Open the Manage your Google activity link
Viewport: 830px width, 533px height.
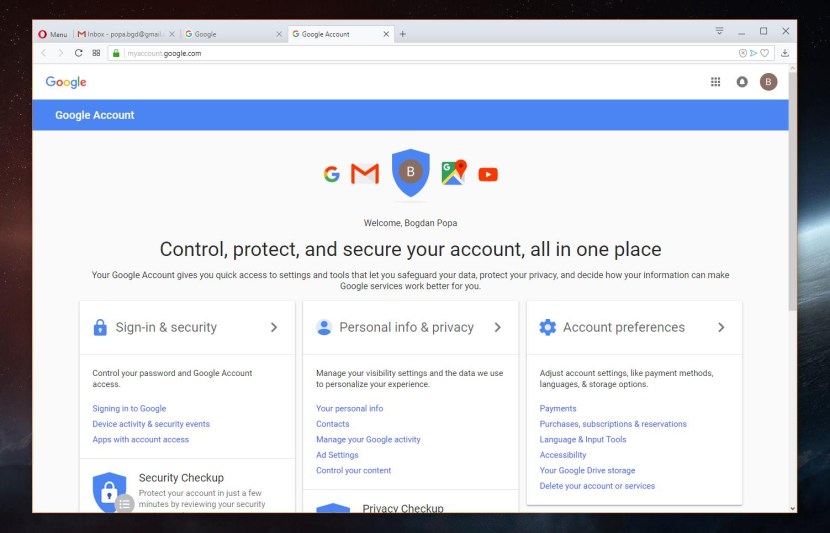[368, 439]
